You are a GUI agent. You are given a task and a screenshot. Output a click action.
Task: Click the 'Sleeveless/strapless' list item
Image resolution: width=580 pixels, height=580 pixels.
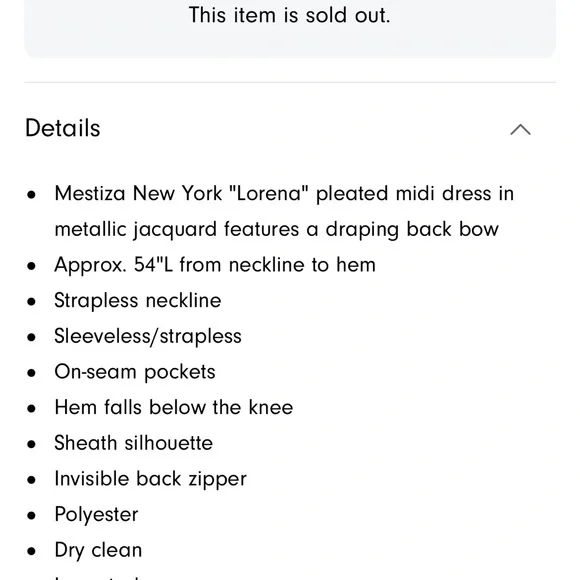coord(148,336)
